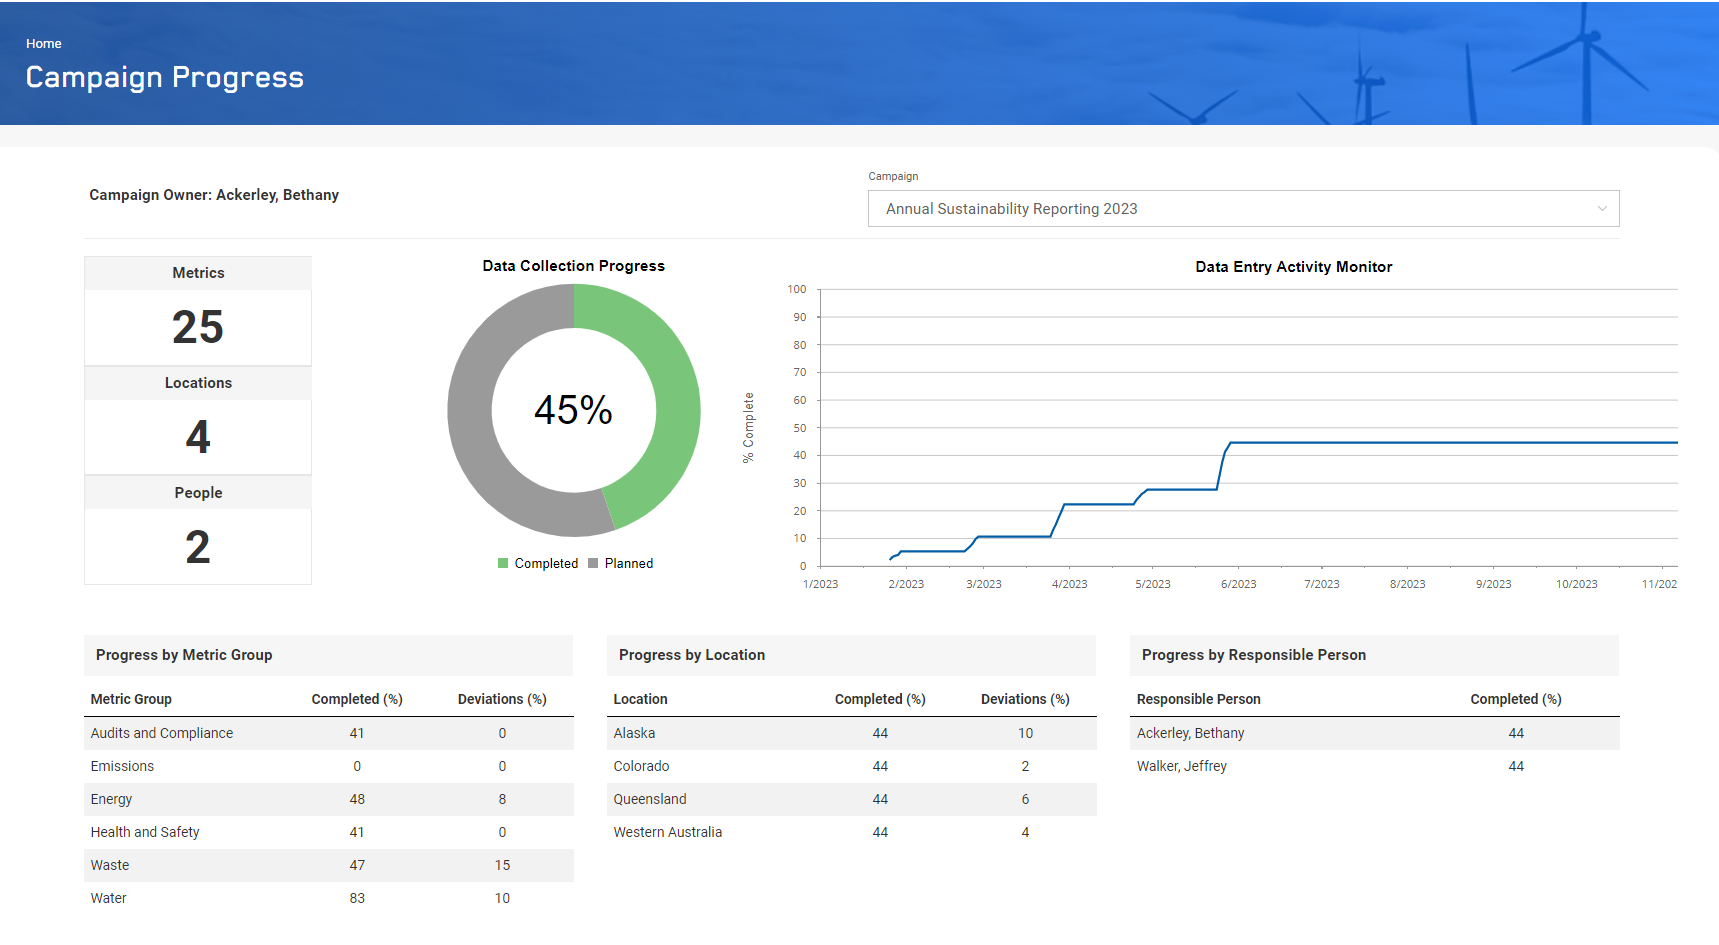Sort by the Metric Group column header
Screen dimensions: 1719x945
click(131, 699)
